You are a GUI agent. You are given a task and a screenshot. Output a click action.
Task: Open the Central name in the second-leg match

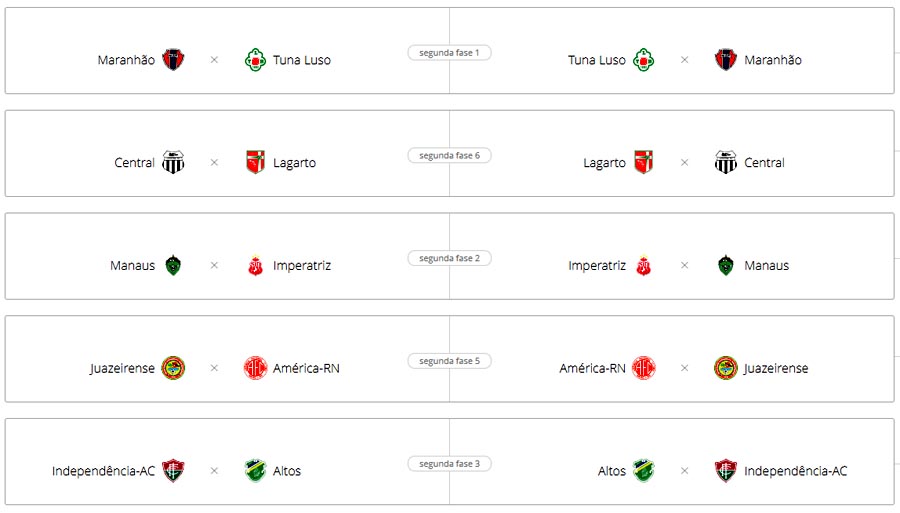tap(764, 163)
